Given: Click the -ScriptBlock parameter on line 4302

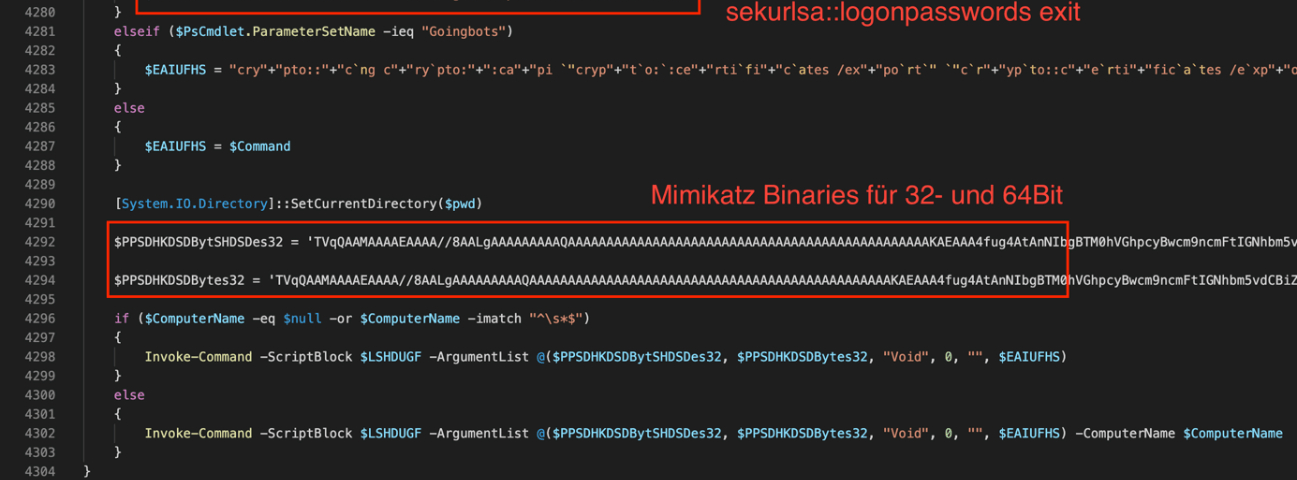Looking at the screenshot, I should [x=306, y=433].
